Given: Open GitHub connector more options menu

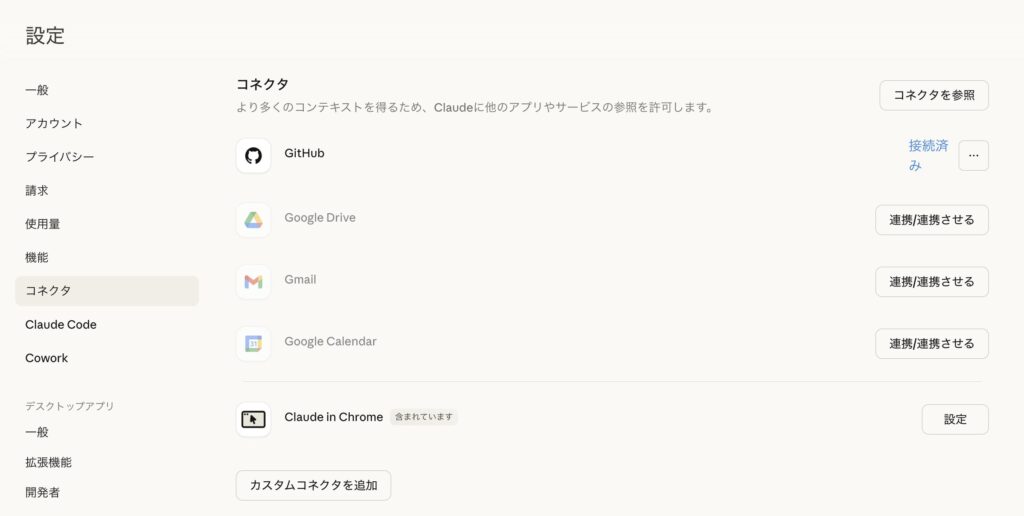Looking at the screenshot, I should pyautogui.click(x=973, y=156).
